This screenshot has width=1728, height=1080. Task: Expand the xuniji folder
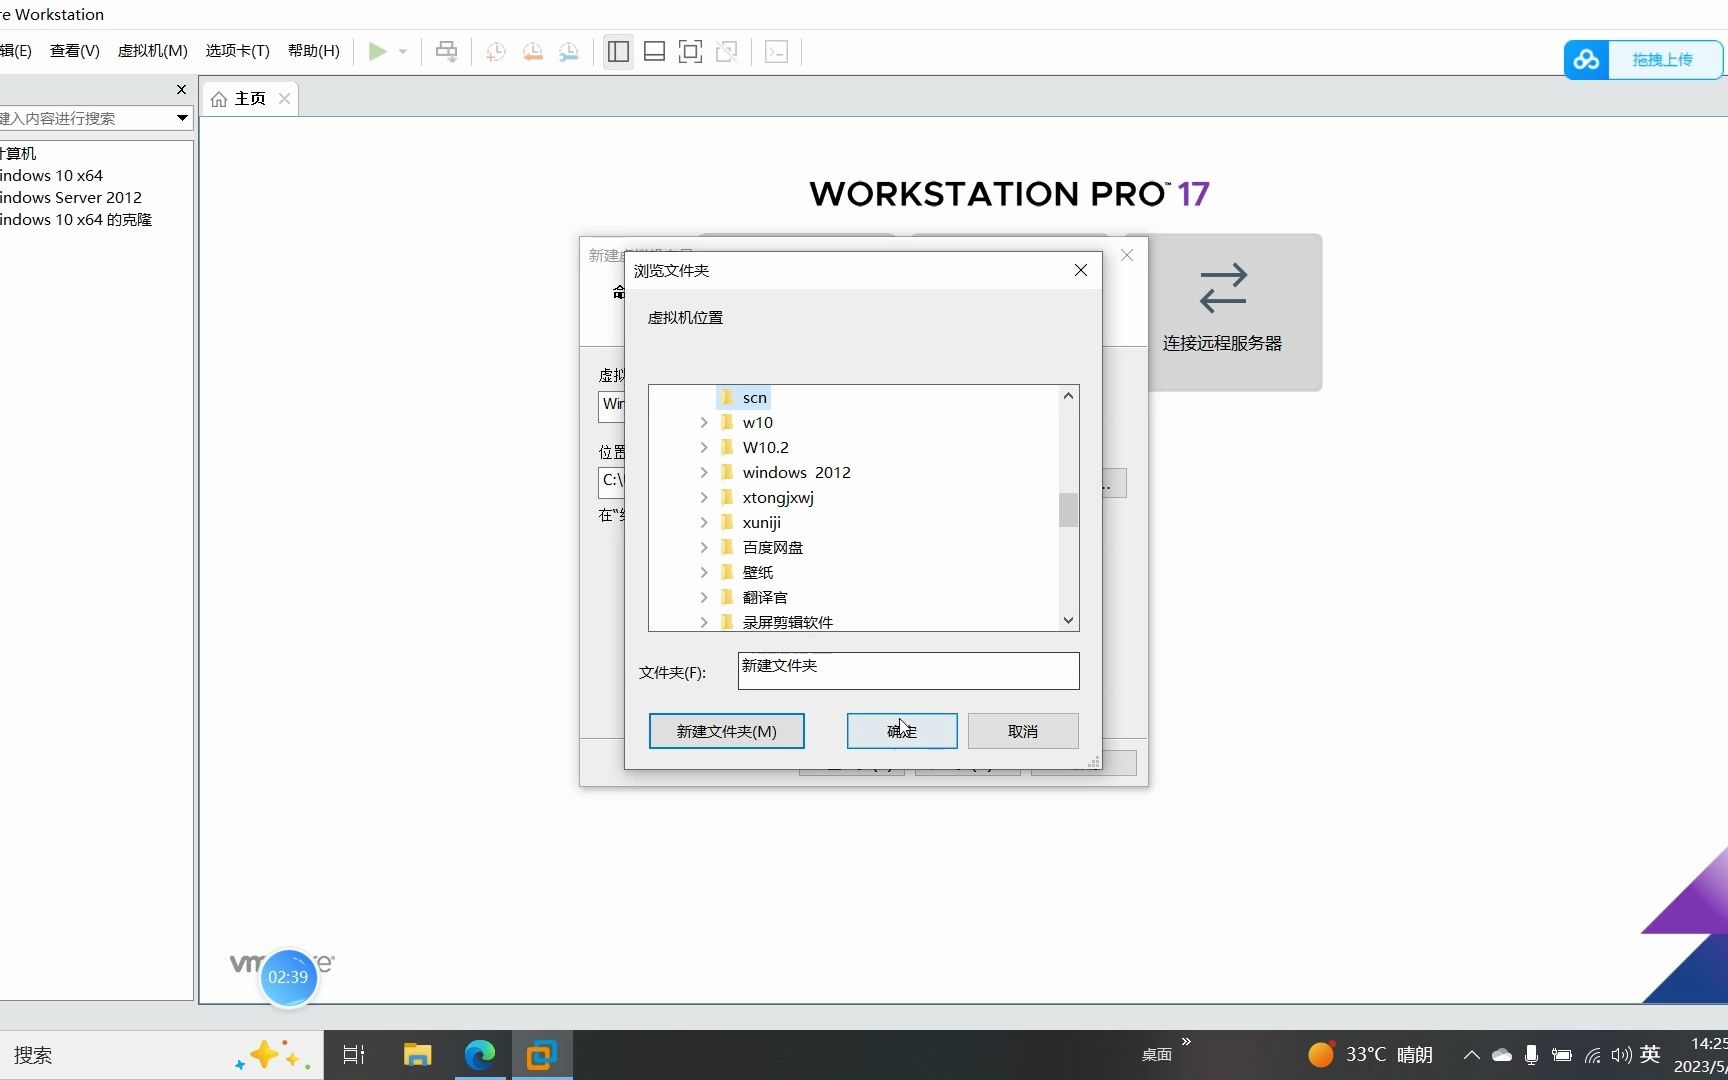pos(704,523)
